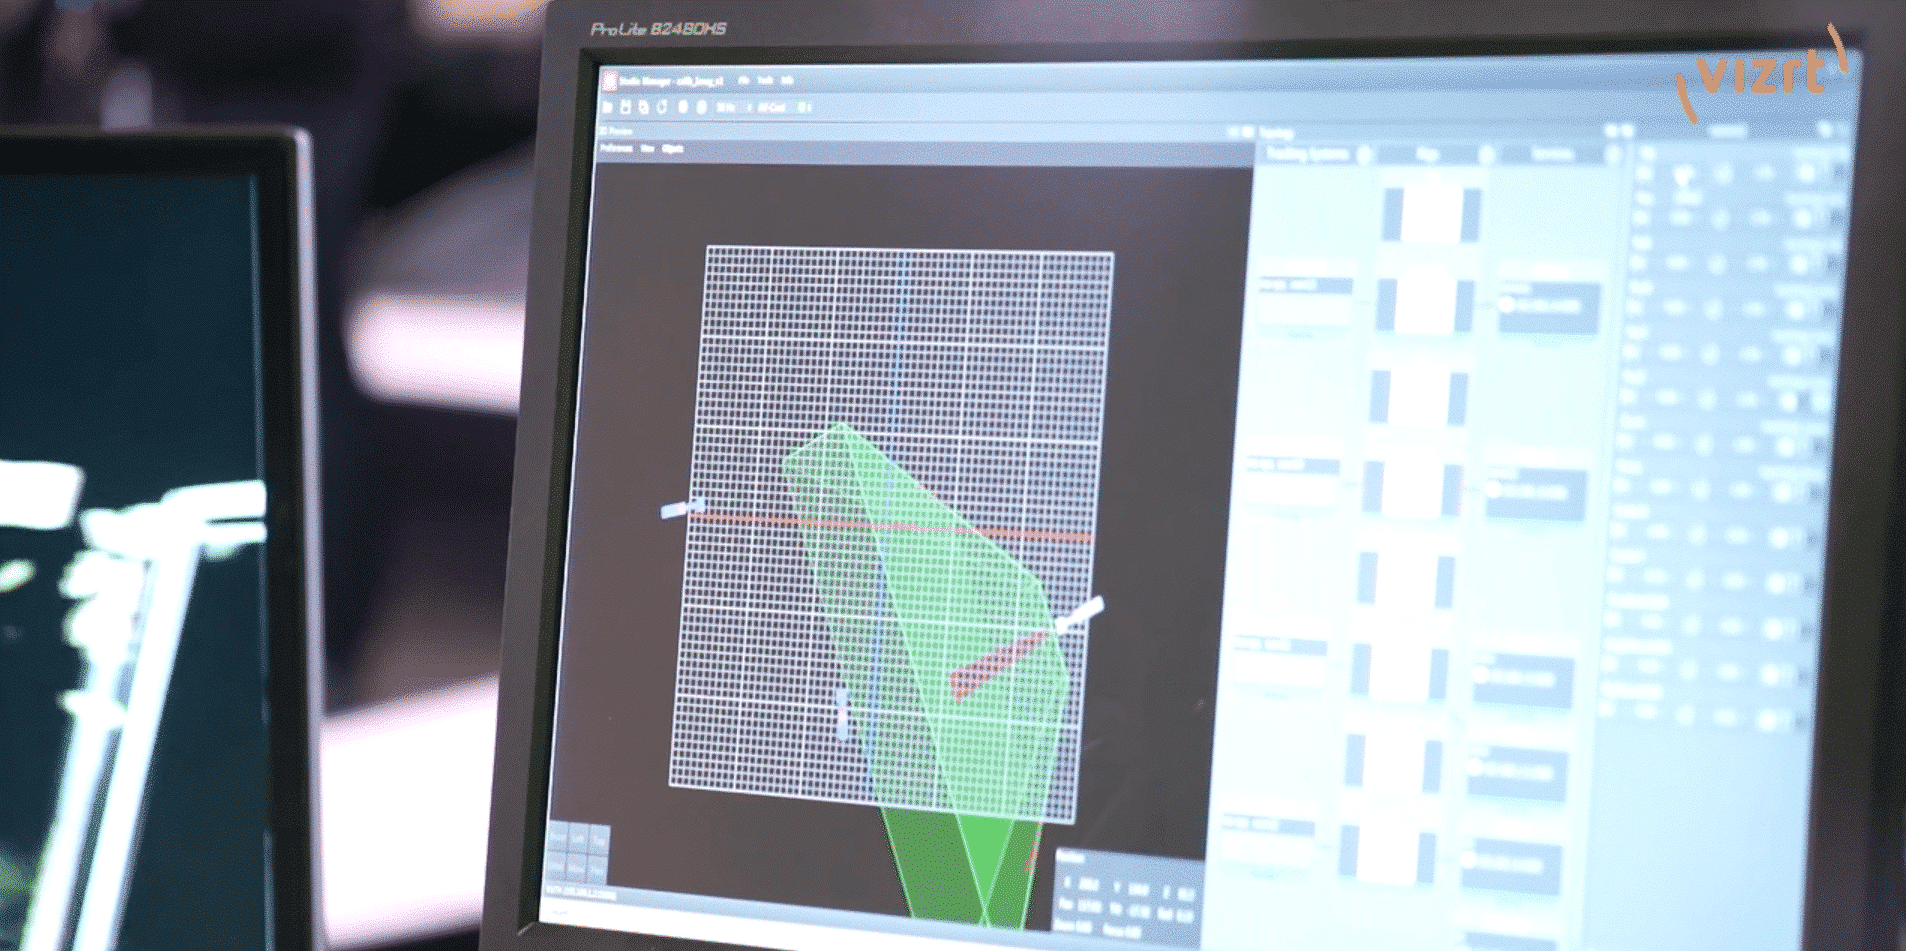Open the 50 Hz frequency dropdown
This screenshot has height=951, width=1906.
pyautogui.click(x=727, y=107)
